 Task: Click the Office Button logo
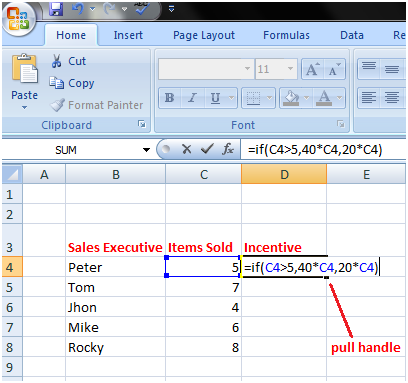pos(19,19)
